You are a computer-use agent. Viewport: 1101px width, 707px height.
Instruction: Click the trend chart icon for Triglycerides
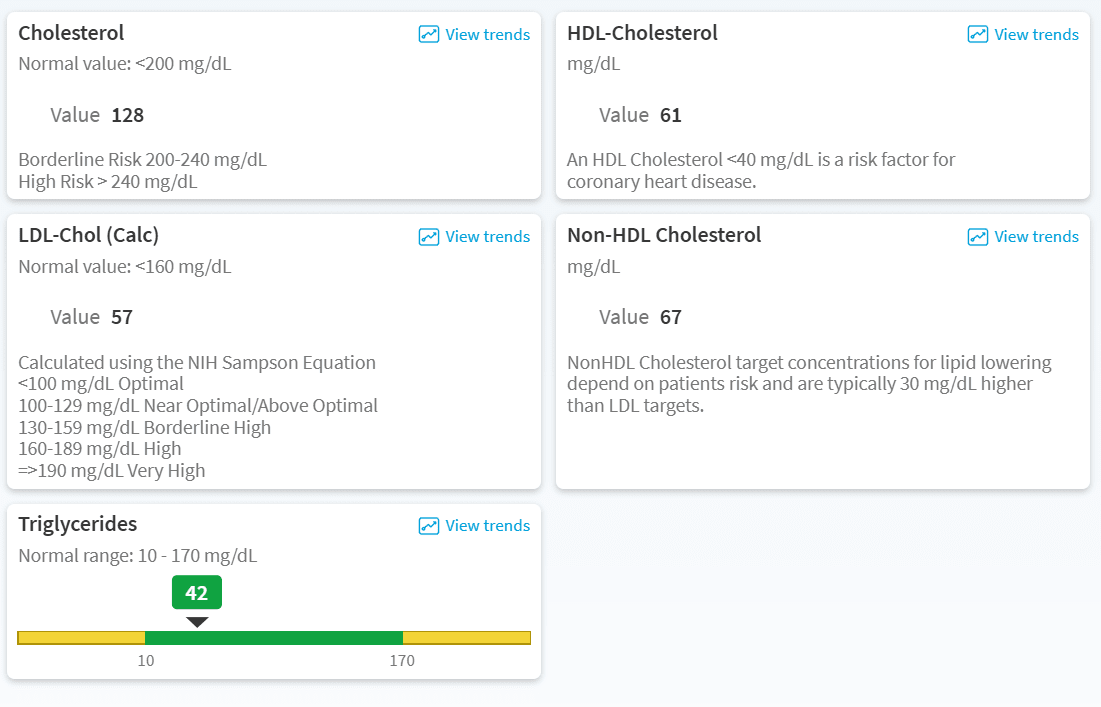click(x=429, y=526)
